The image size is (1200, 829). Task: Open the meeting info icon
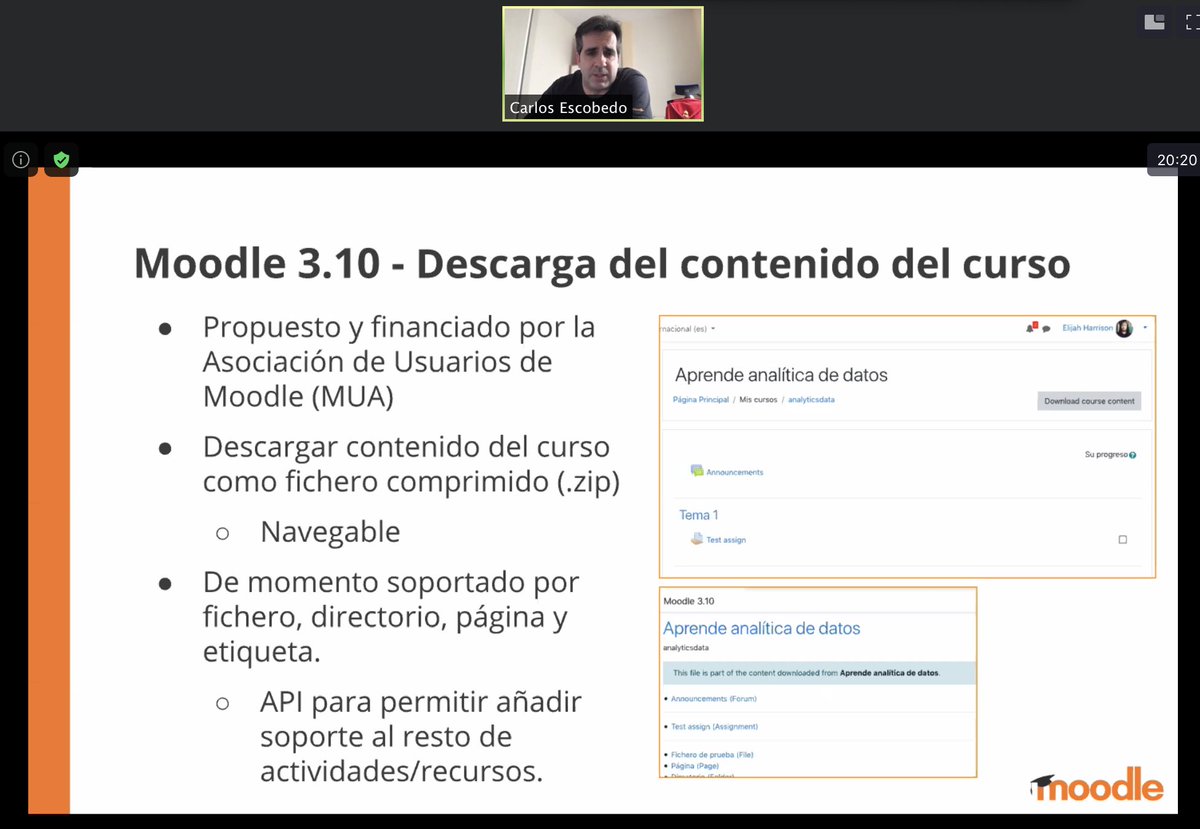coord(20,159)
